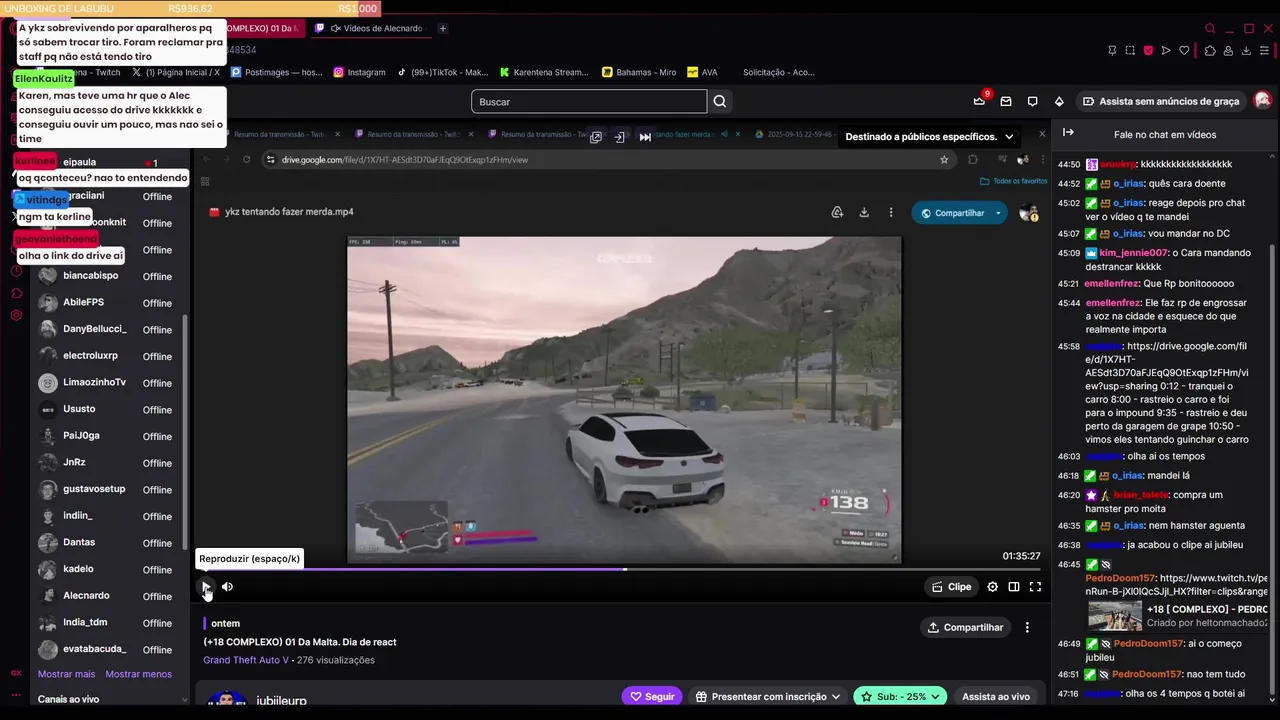Open the Bahamas - Miro bookmark
The height and width of the screenshot is (720, 1280).
click(x=639, y=72)
